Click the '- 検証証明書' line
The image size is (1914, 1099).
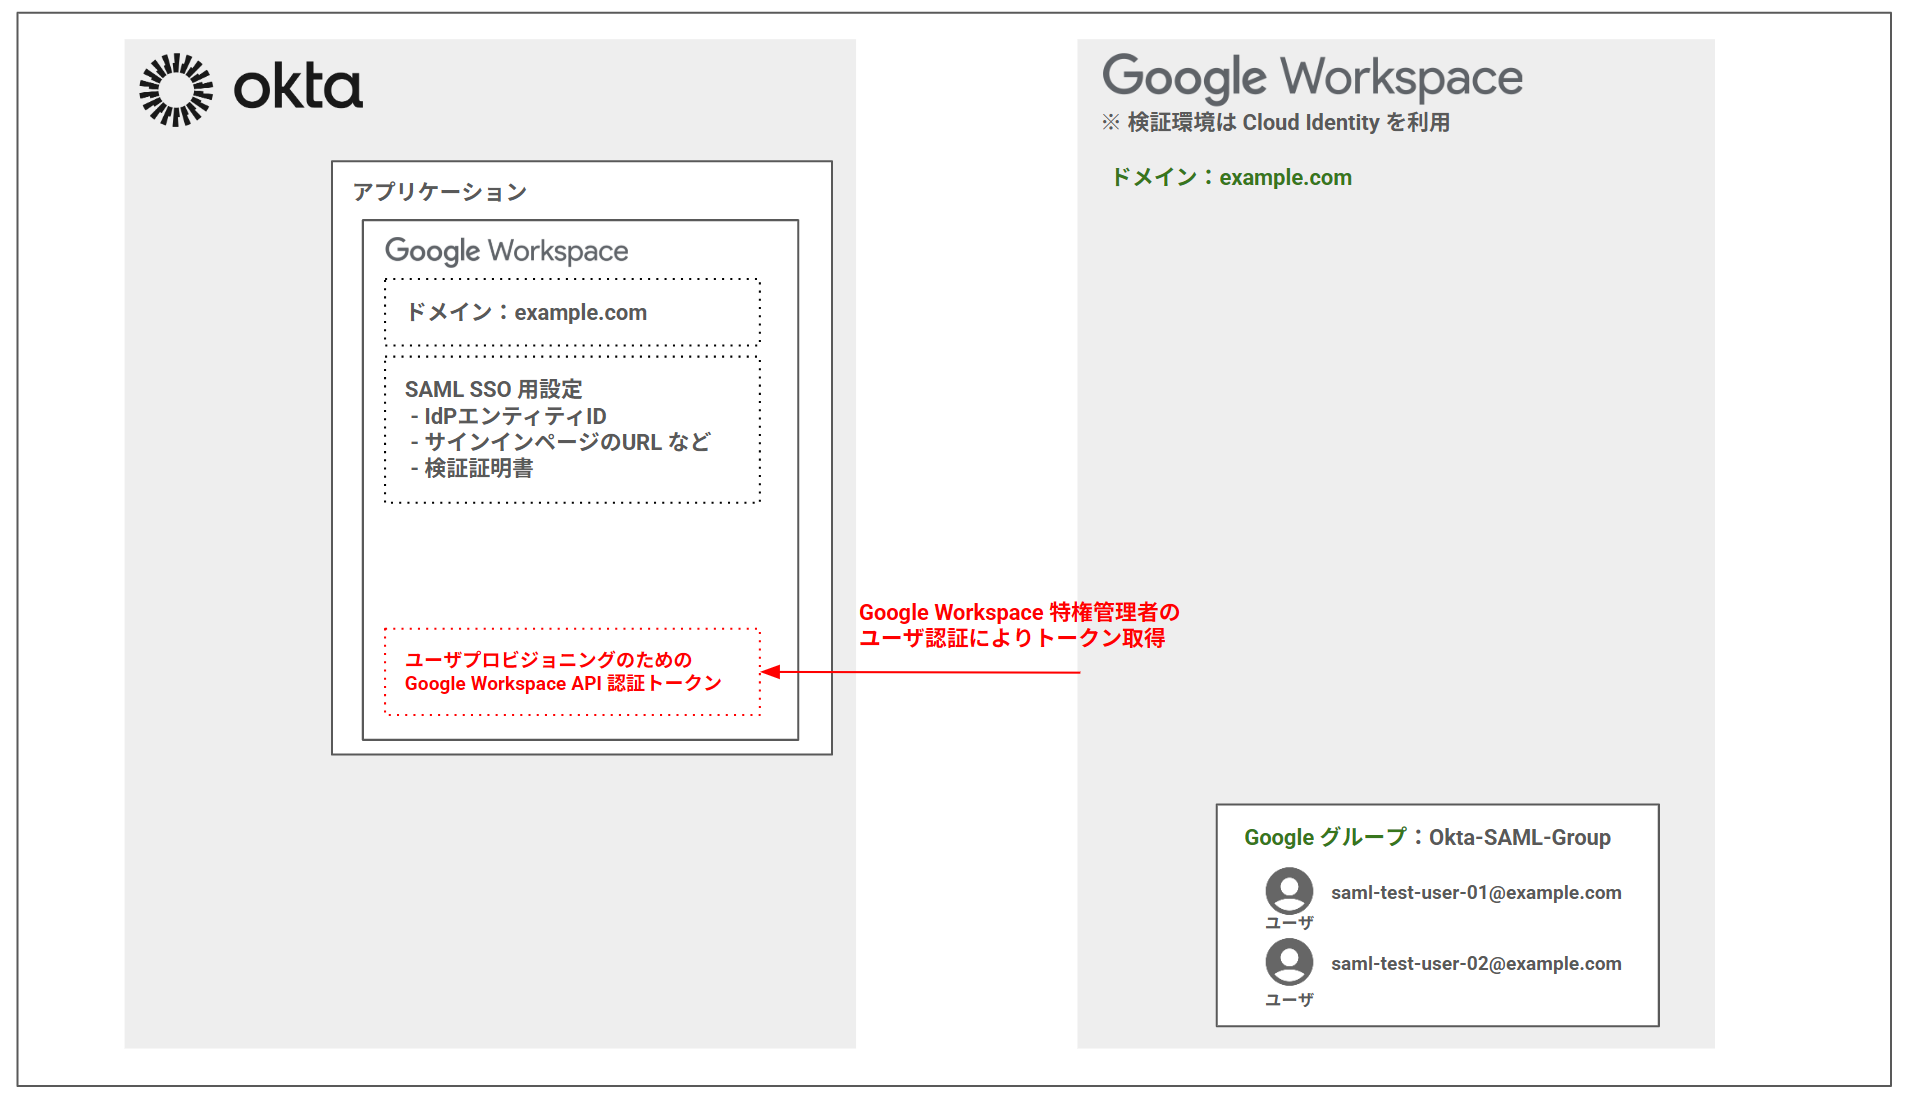click(x=471, y=468)
